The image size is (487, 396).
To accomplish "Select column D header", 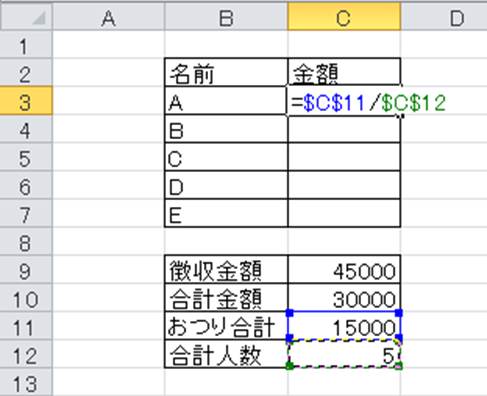I will point(444,17).
